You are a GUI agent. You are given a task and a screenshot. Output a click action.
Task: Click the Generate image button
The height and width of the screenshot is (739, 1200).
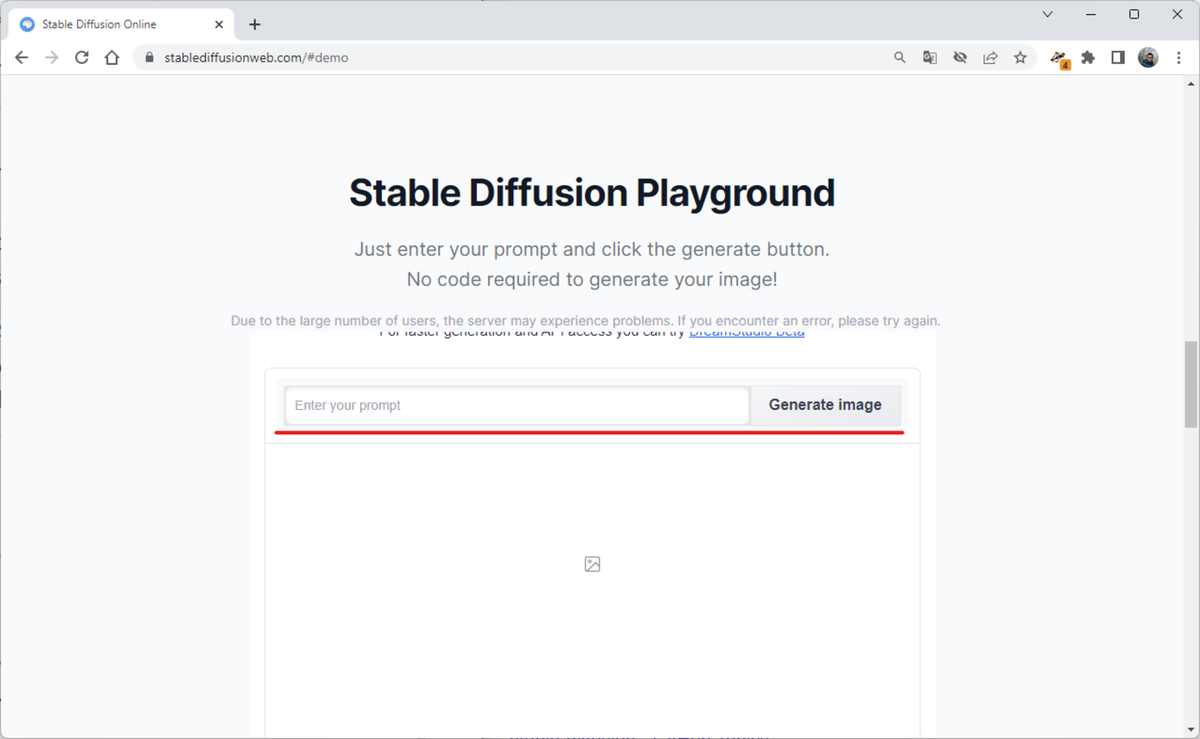coord(825,405)
